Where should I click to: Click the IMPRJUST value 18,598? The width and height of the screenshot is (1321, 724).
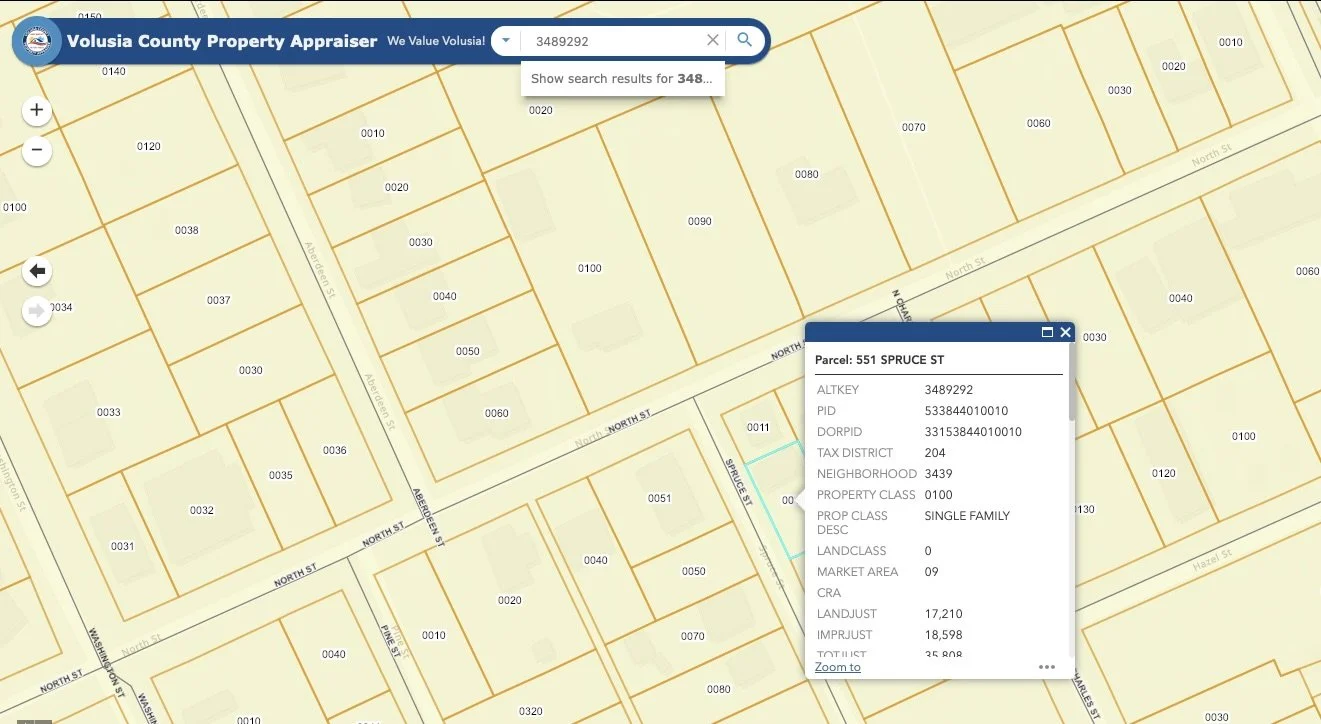coord(944,635)
